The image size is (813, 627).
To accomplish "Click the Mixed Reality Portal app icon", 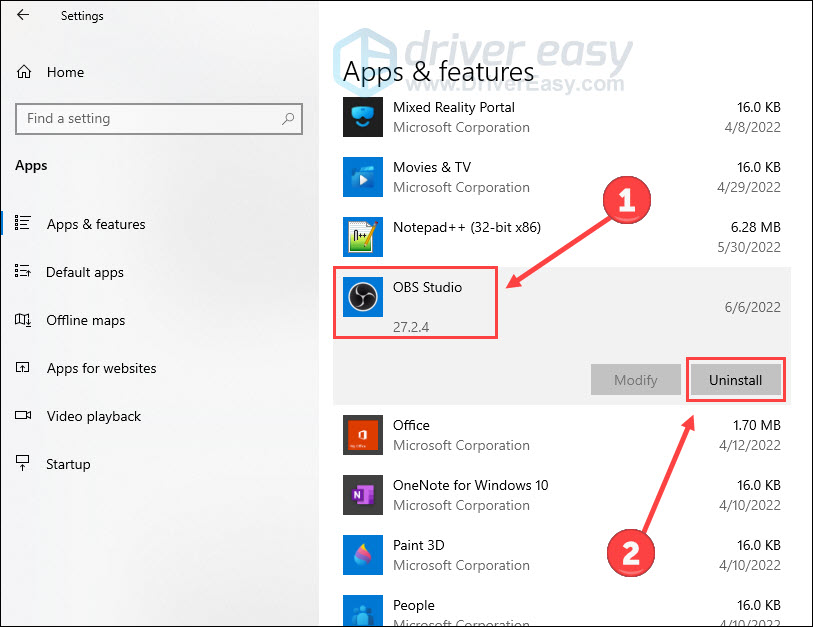I will point(363,117).
